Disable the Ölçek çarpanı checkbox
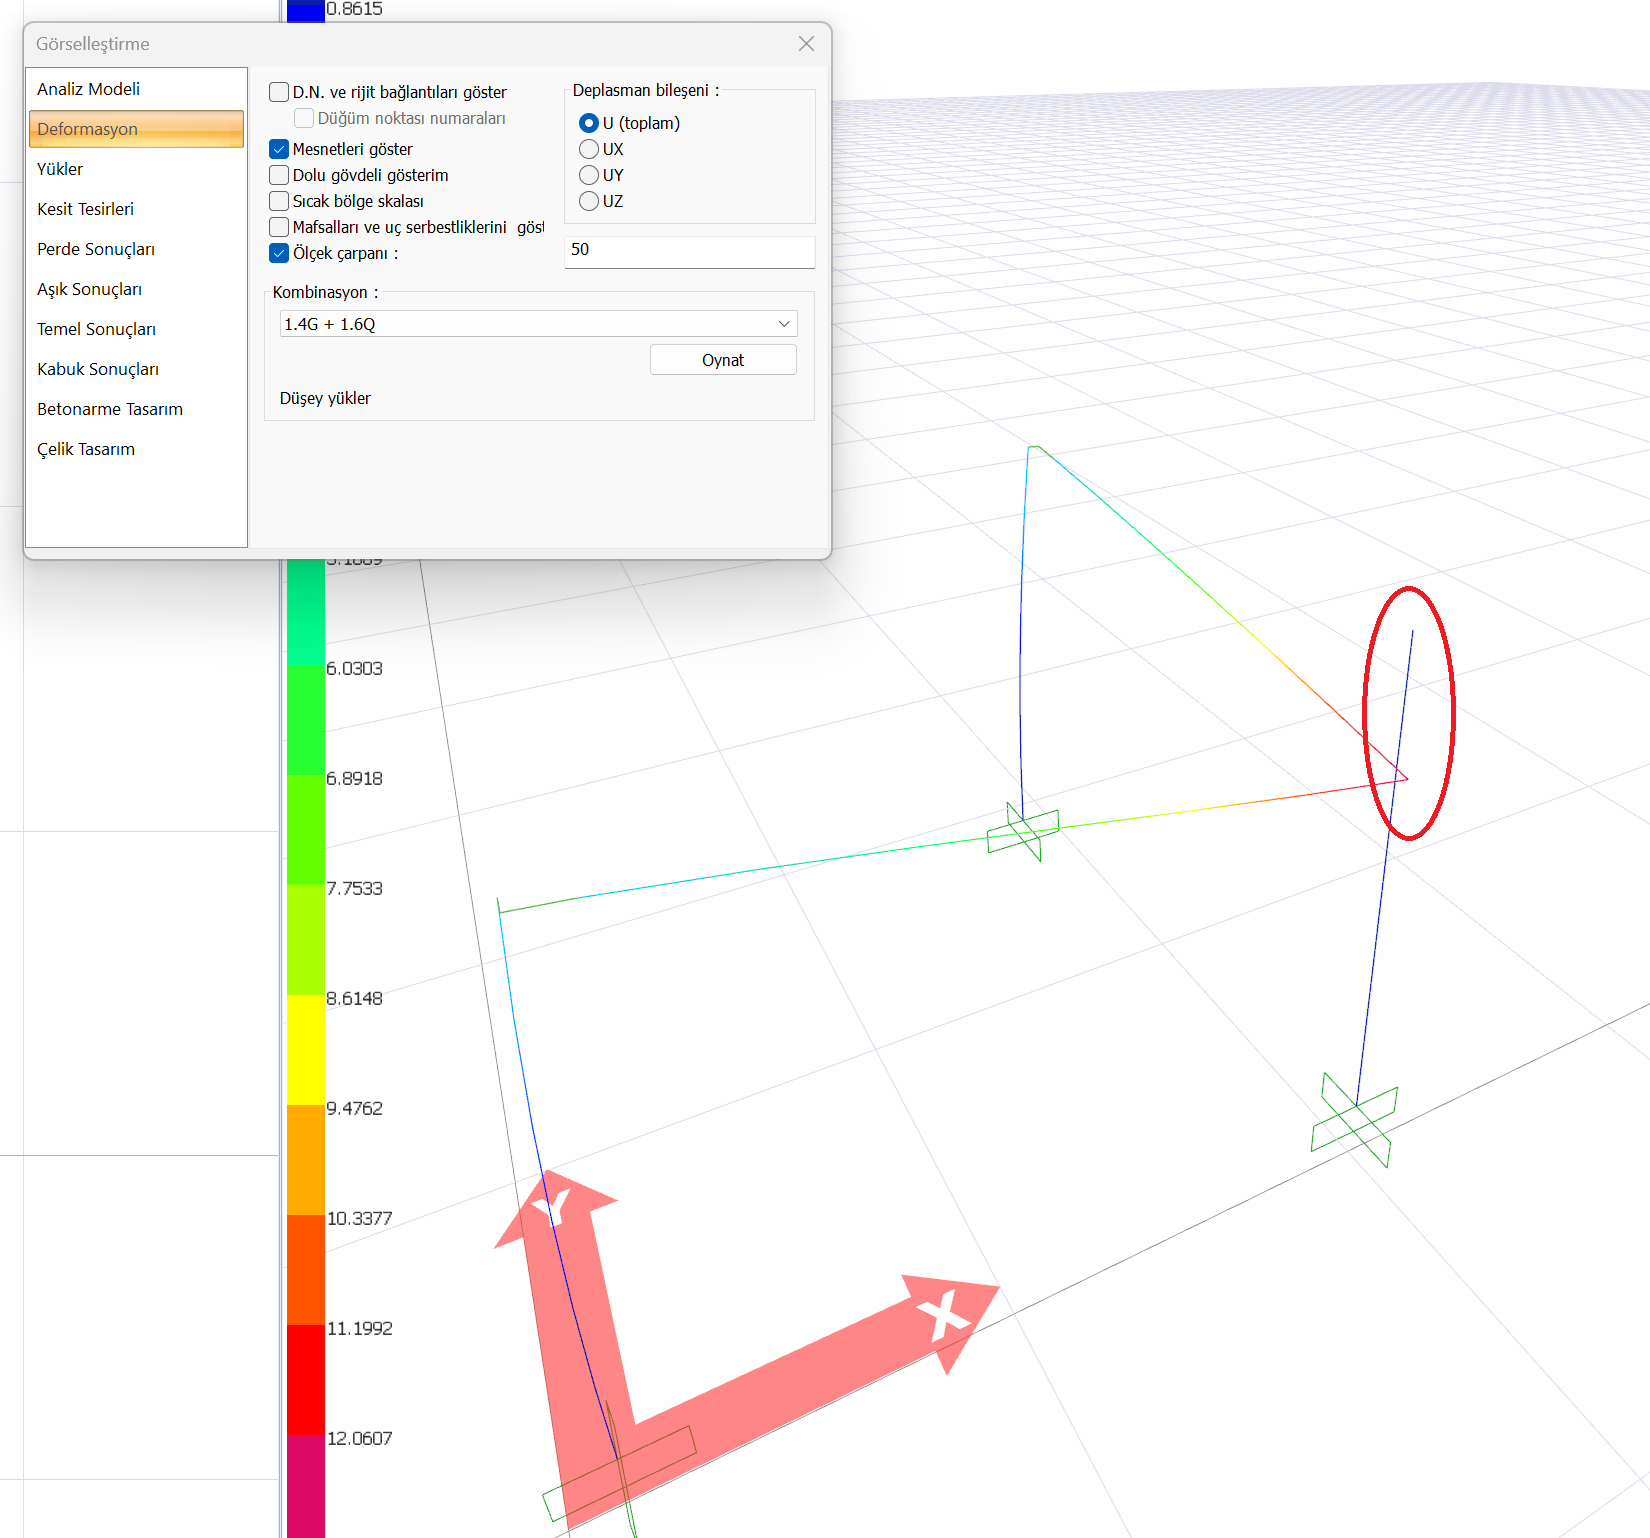 (280, 253)
